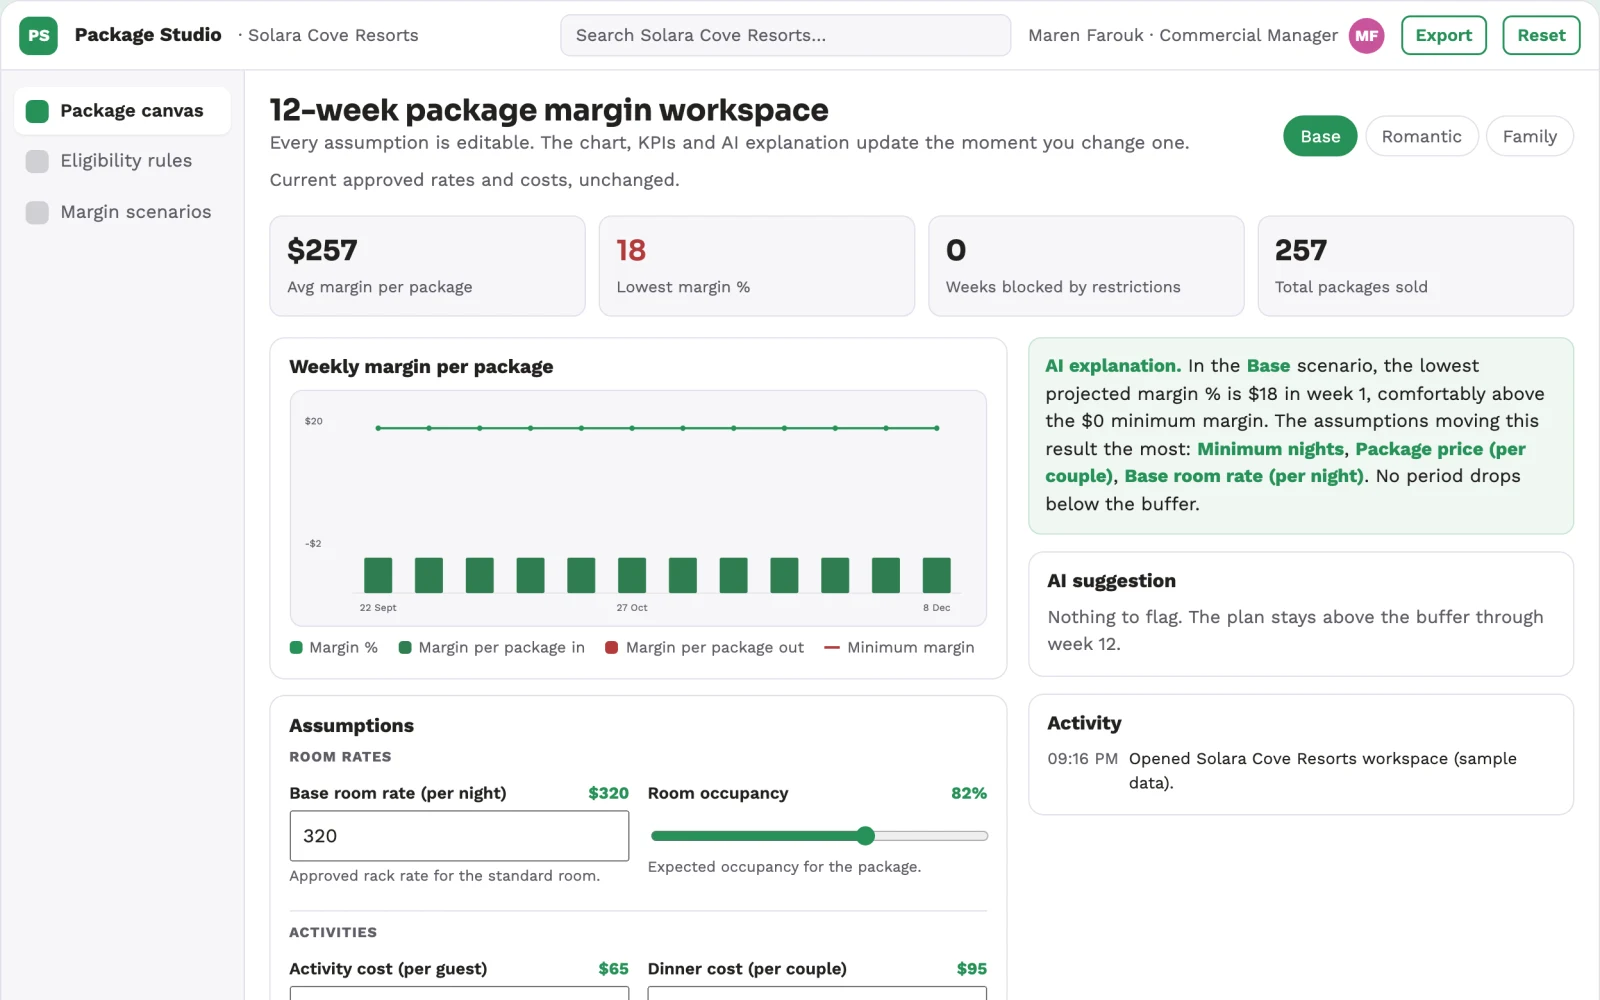Screen dimensions: 1600x1000
Task: Switch to the Romantic scenario
Action: (x=1421, y=136)
